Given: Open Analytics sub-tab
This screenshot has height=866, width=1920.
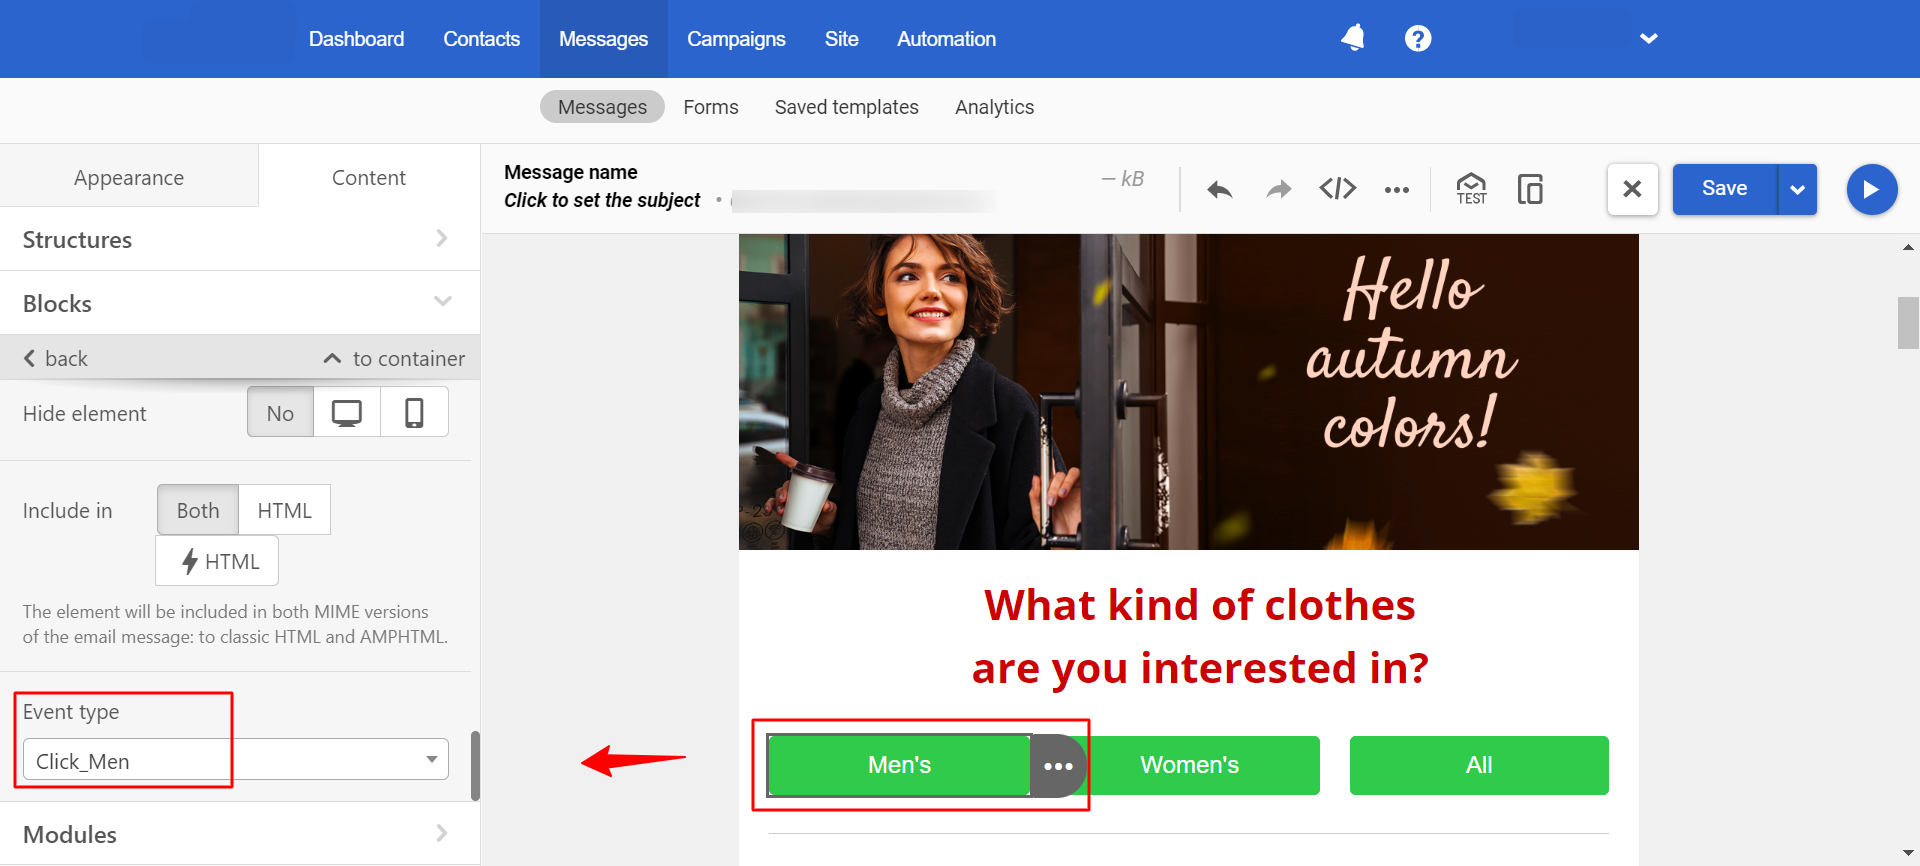Looking at the screenshot, I should point(994,107).
